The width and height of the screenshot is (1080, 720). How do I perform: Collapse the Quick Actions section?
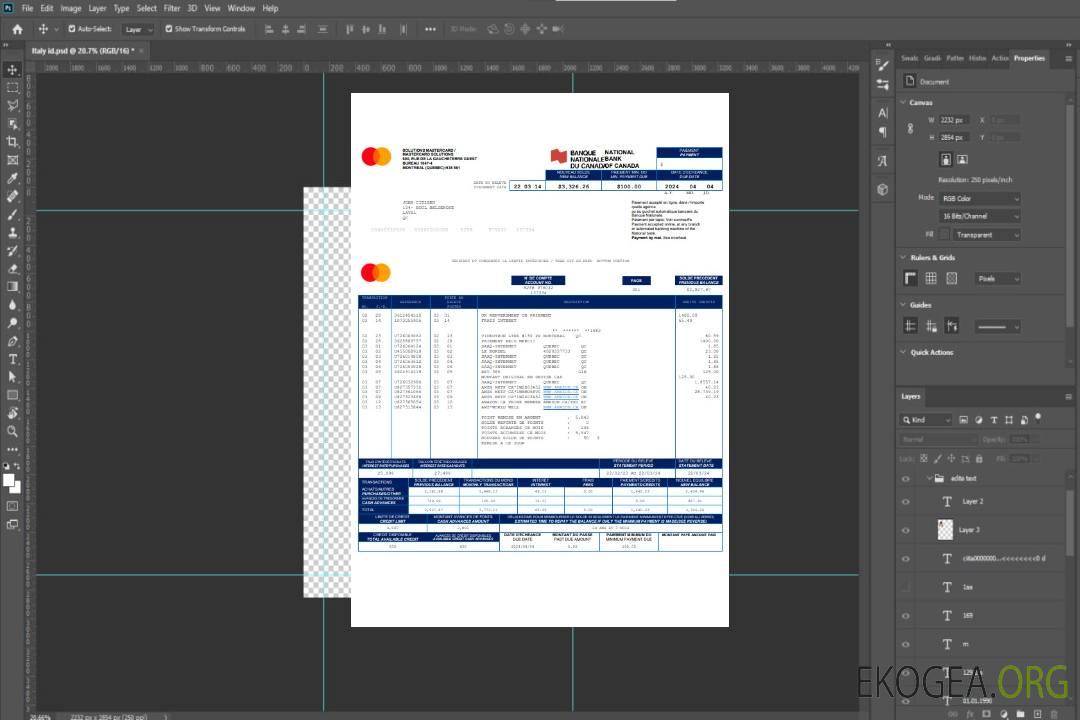903,352
